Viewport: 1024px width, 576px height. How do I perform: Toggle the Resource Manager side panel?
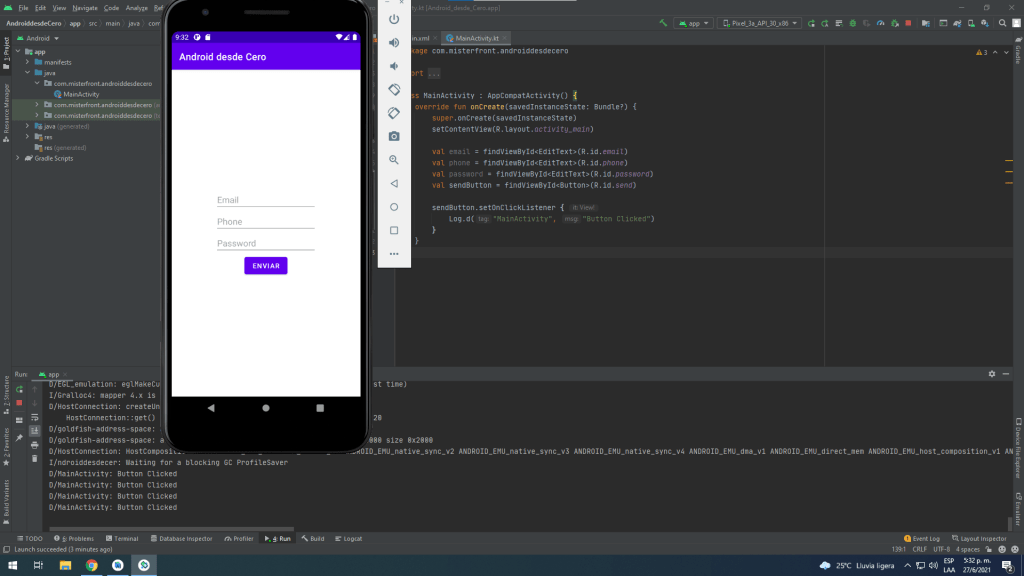pos(6,113)
